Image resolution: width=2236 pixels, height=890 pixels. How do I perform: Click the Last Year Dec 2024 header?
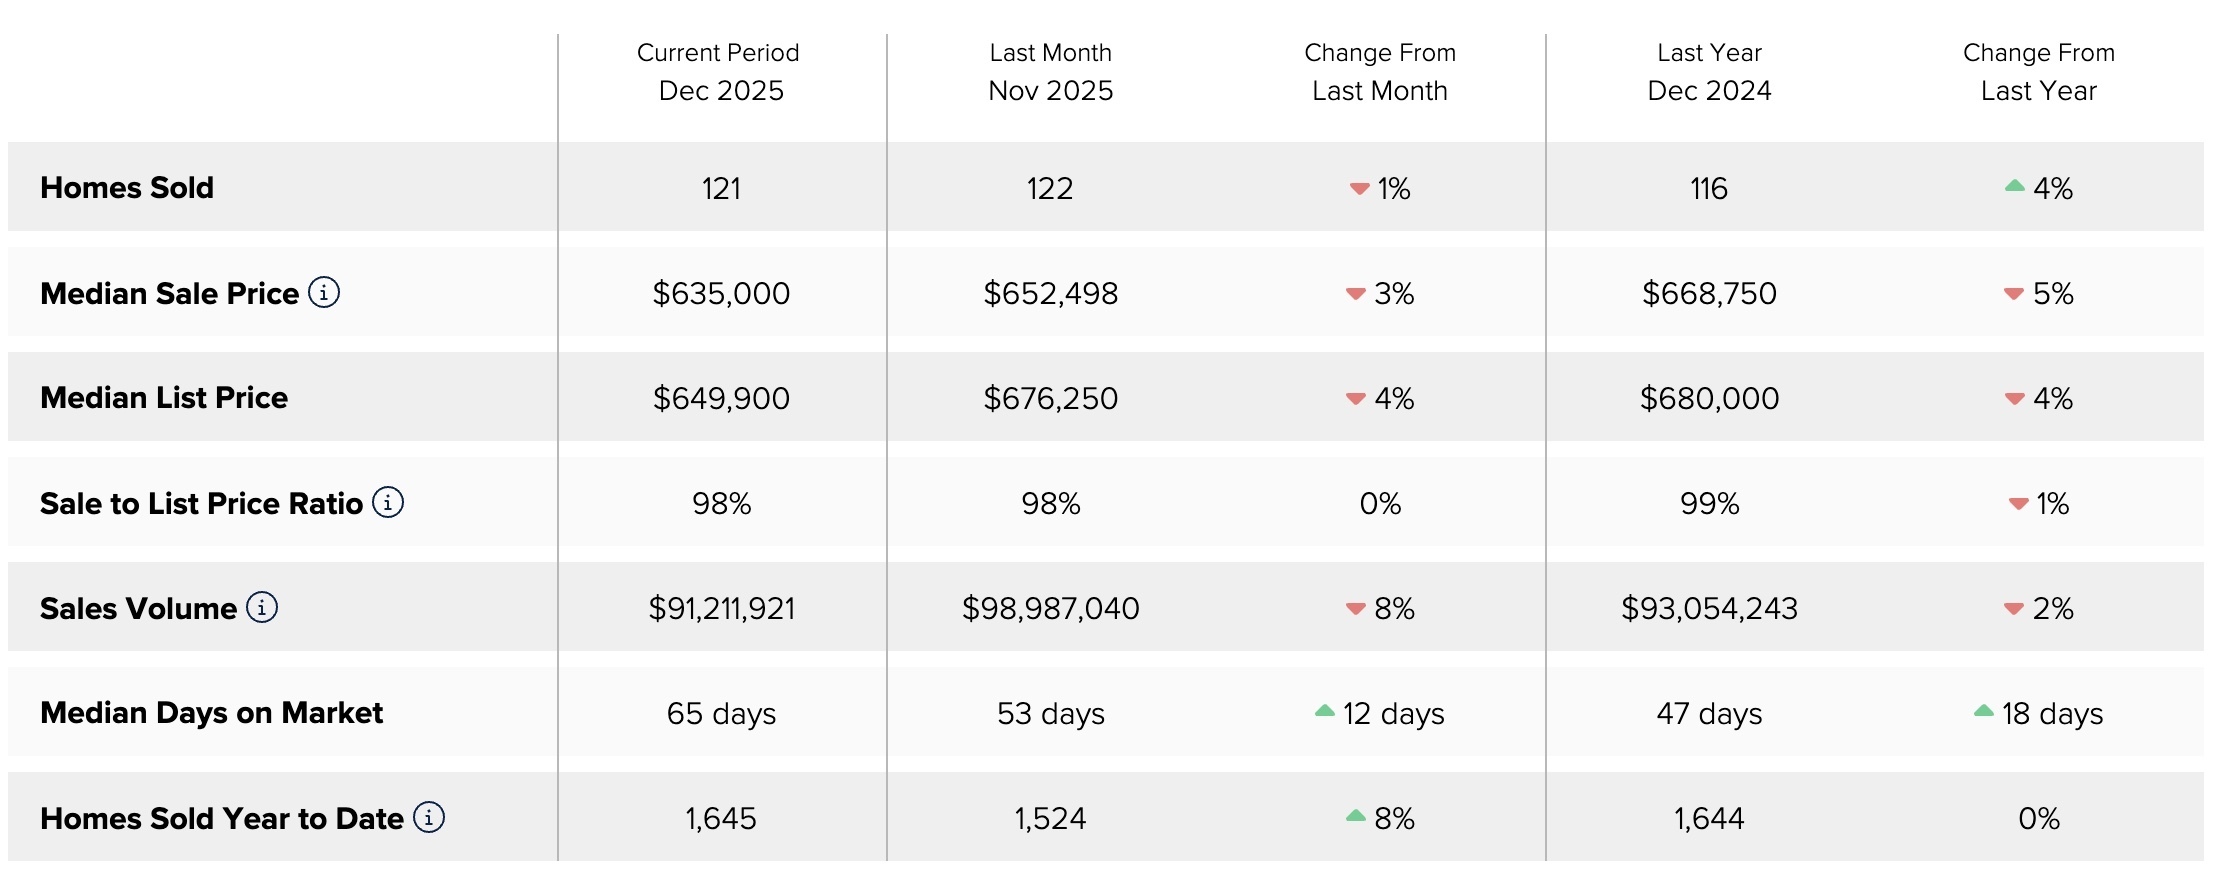coord(1709,72)
